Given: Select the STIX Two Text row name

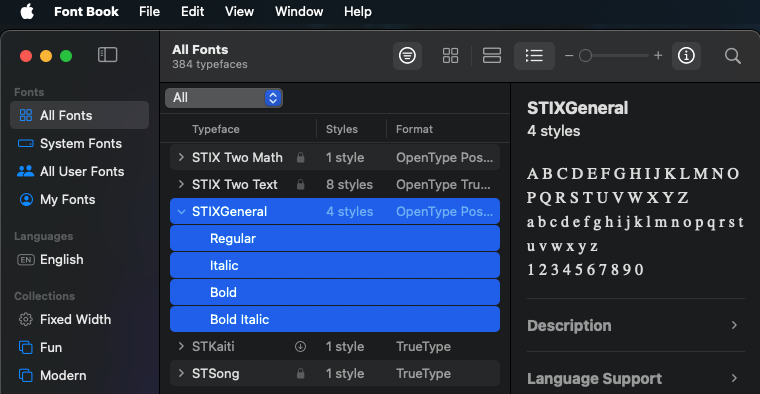Looking at the screenshot, I should (235, 185).
